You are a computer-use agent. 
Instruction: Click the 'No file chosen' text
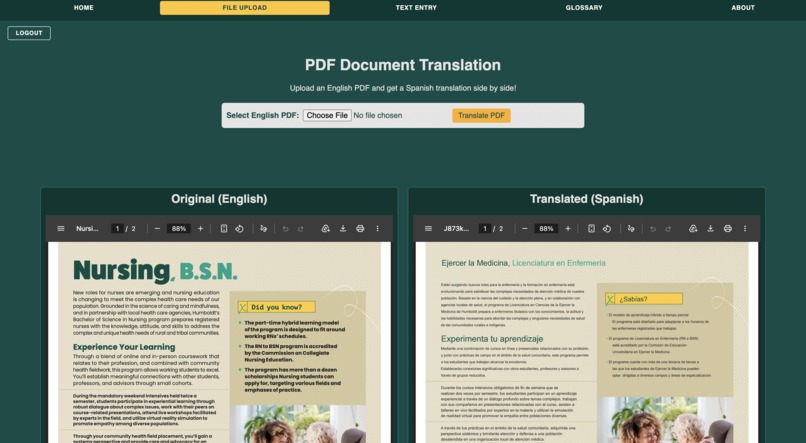coord(378,116)
